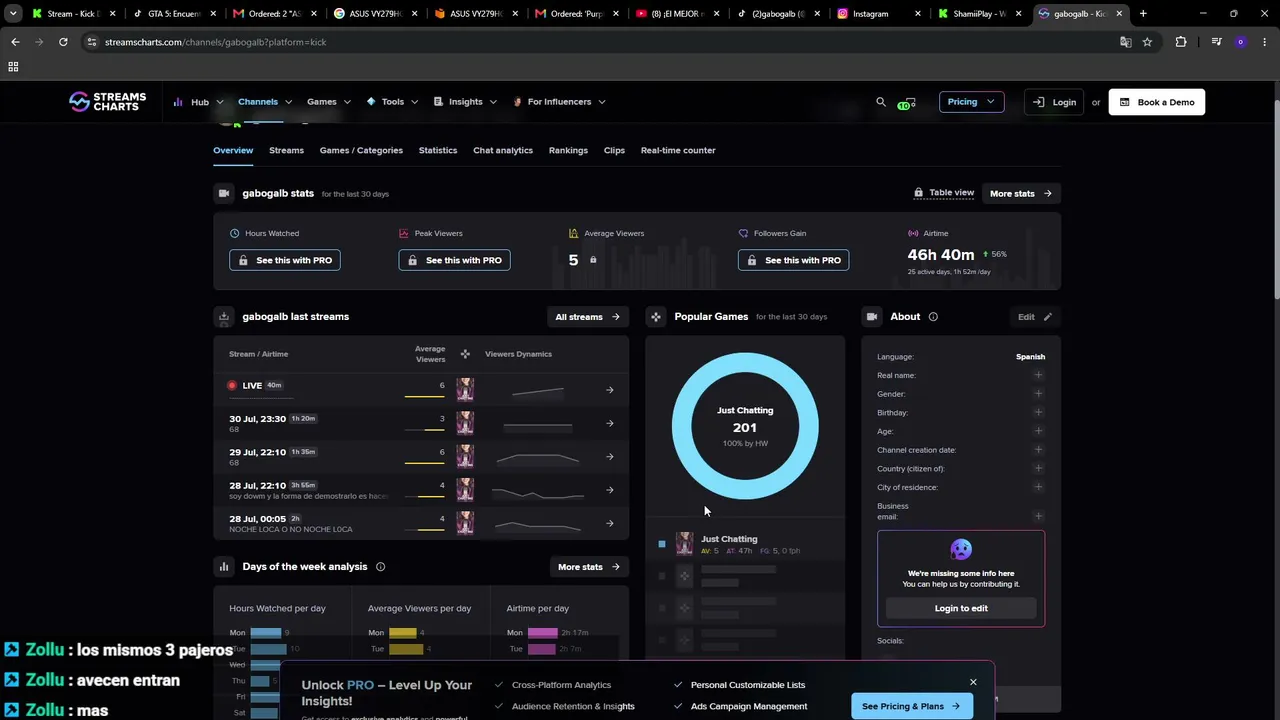Reload the current page

pos(63,42)
